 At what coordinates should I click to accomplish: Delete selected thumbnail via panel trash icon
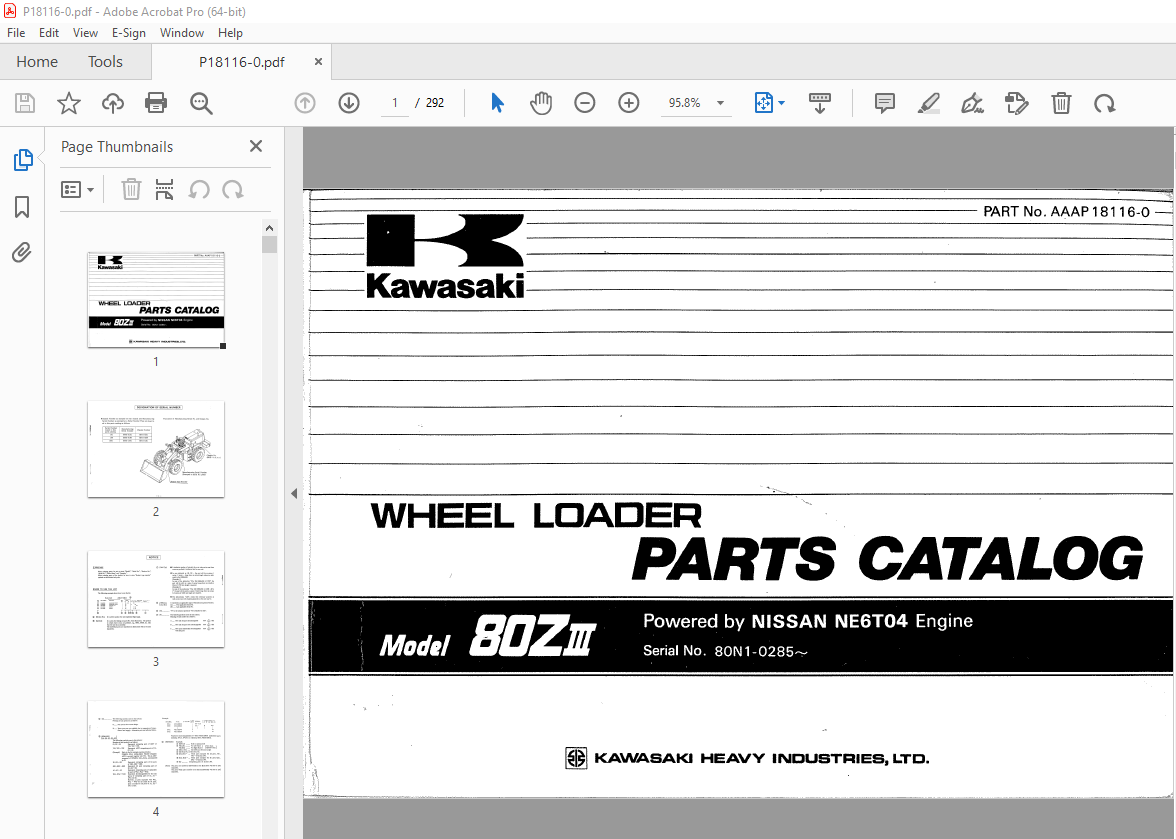coord(131,189)
